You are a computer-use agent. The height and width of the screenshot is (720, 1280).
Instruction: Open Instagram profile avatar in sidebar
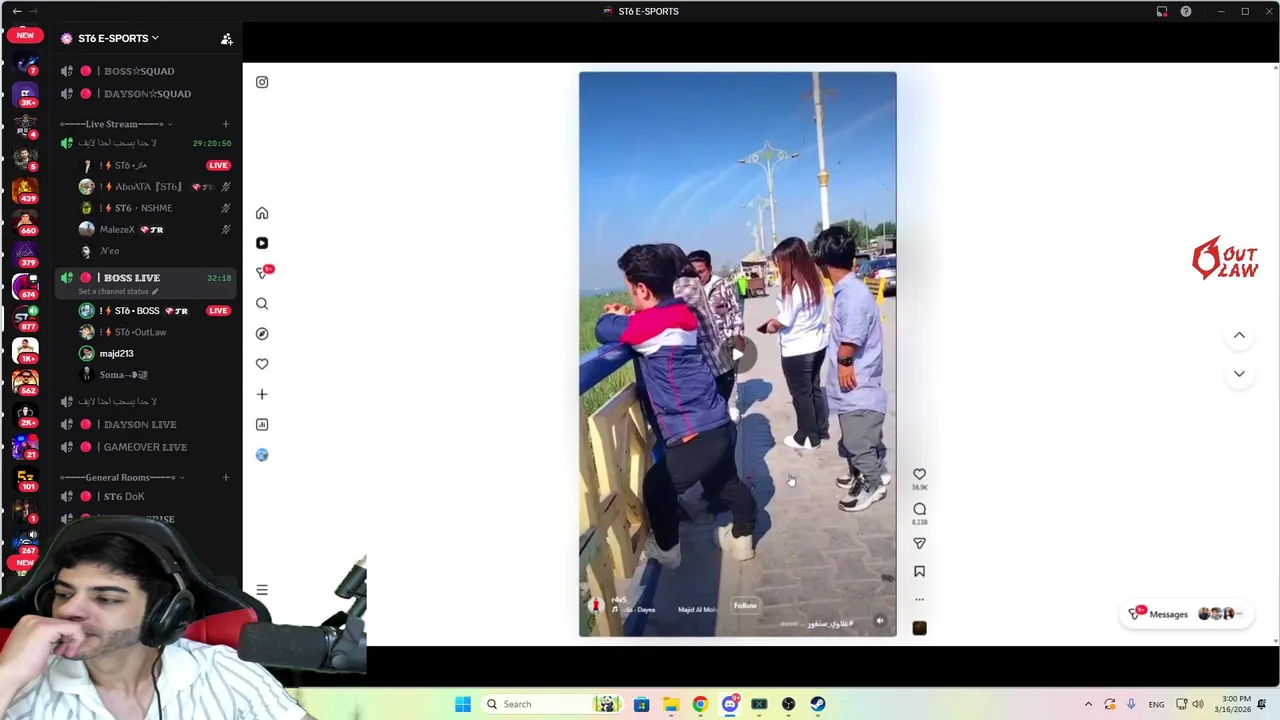click(262, 455)
